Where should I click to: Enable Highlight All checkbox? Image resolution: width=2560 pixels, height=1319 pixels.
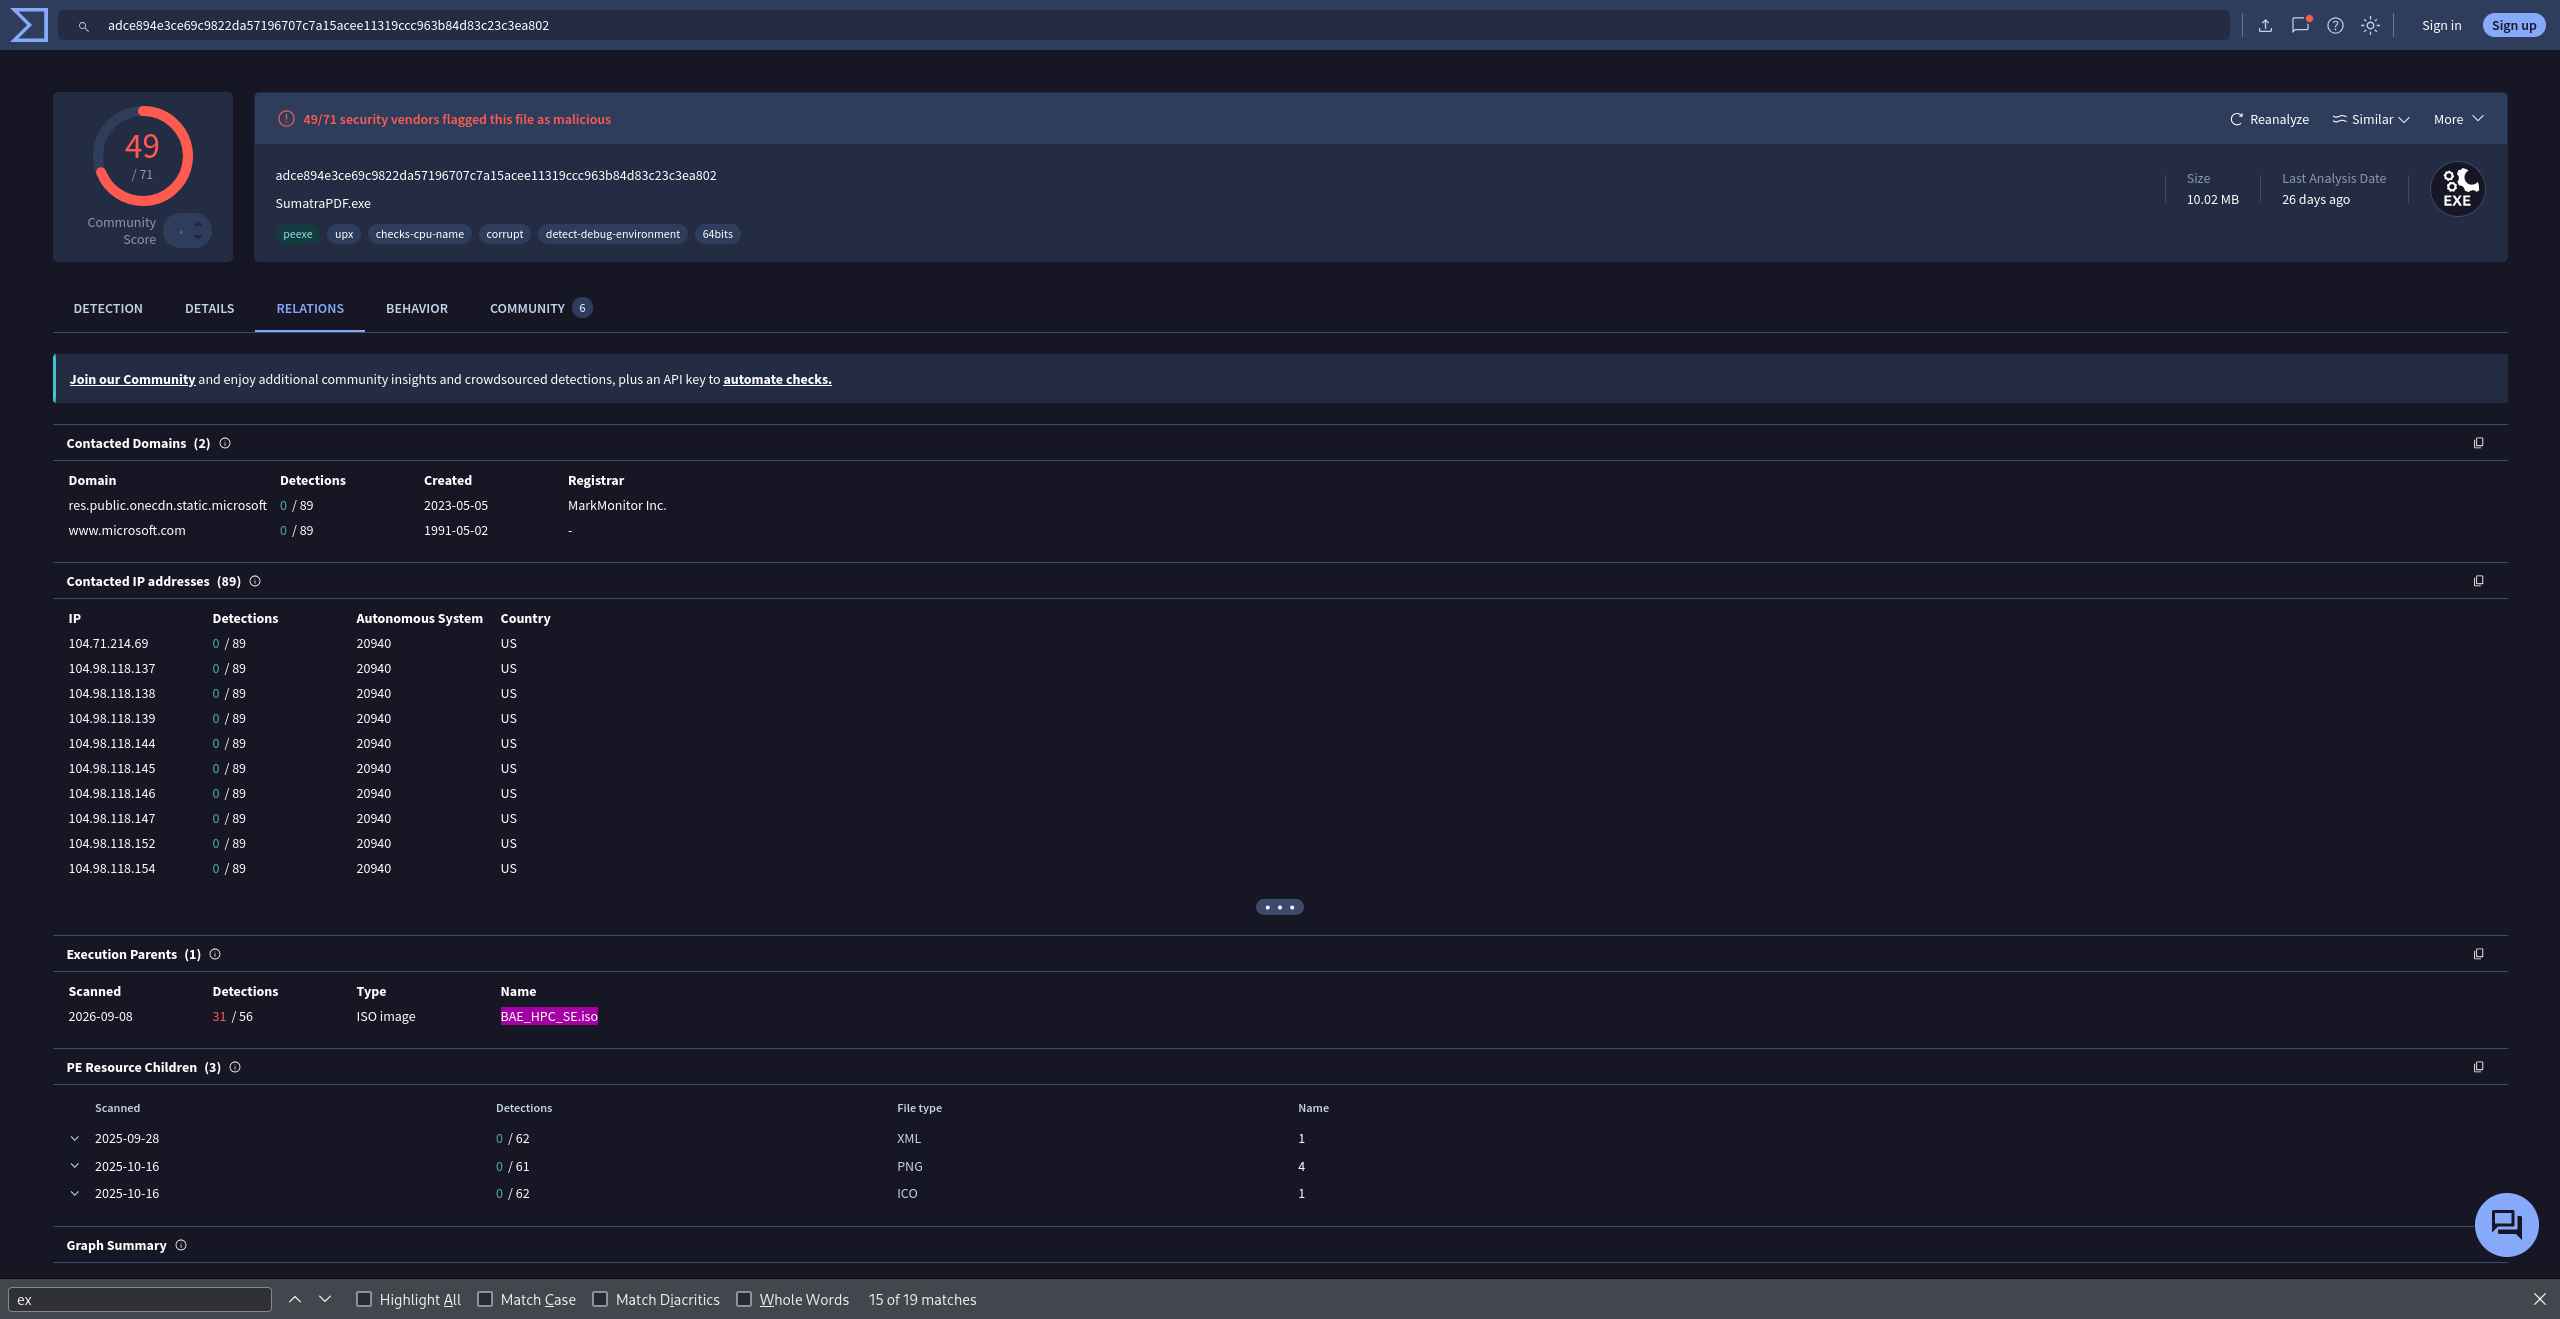pos(364,1299)
